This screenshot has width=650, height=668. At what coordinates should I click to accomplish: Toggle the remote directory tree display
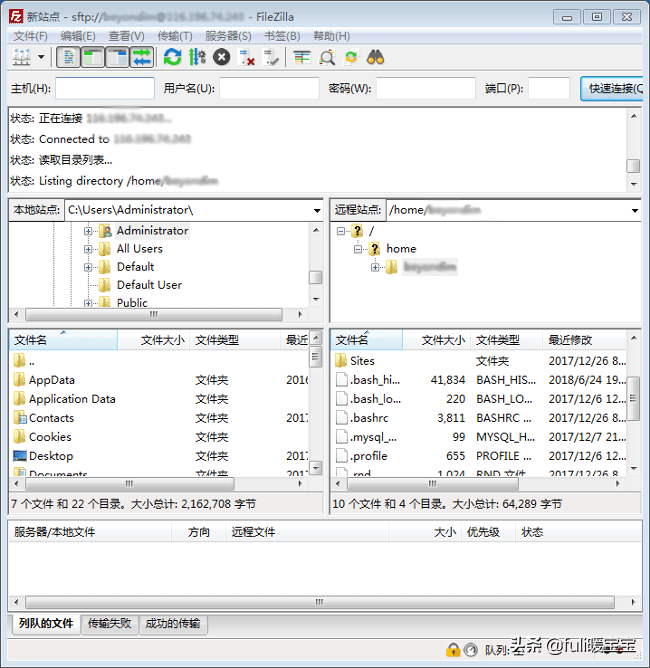117,57
